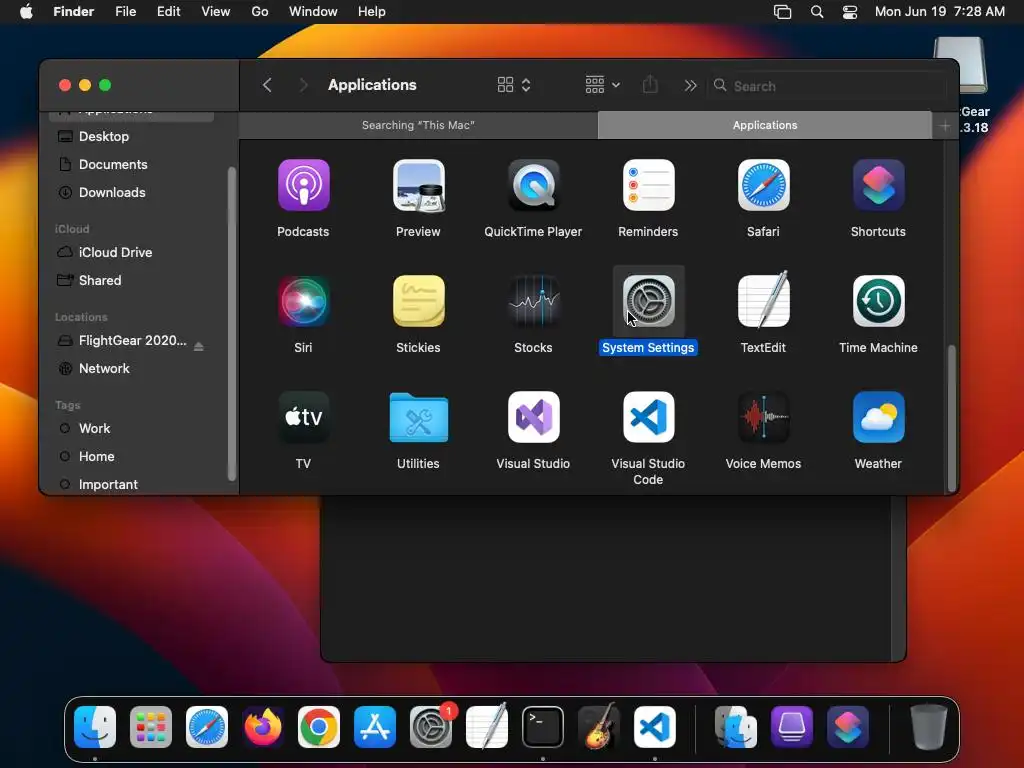The width and height of the screenshot is (1024, 768).
Task: Click the Applications window vertical scrollbar
Action: 952,418
